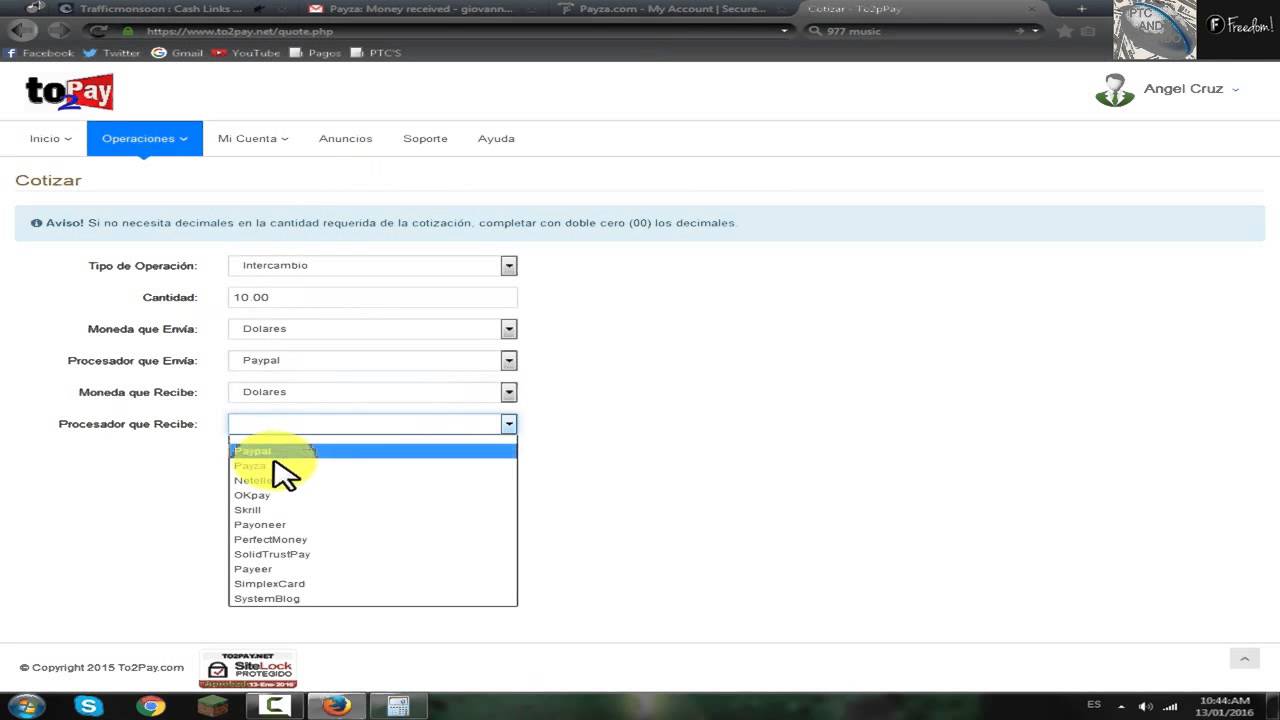Click the browser reload page icon
Viewport: 1280px width, 720px height.
pos(98,31)
